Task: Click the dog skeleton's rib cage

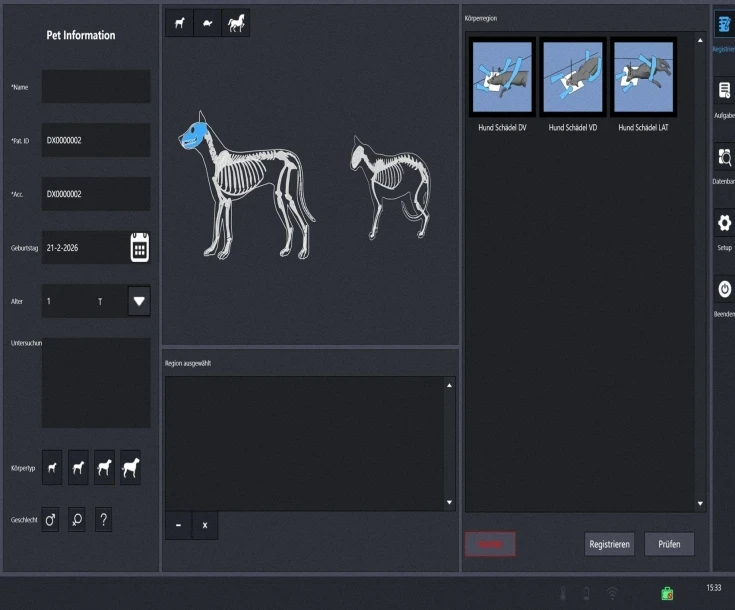Action: coord(240,175)
